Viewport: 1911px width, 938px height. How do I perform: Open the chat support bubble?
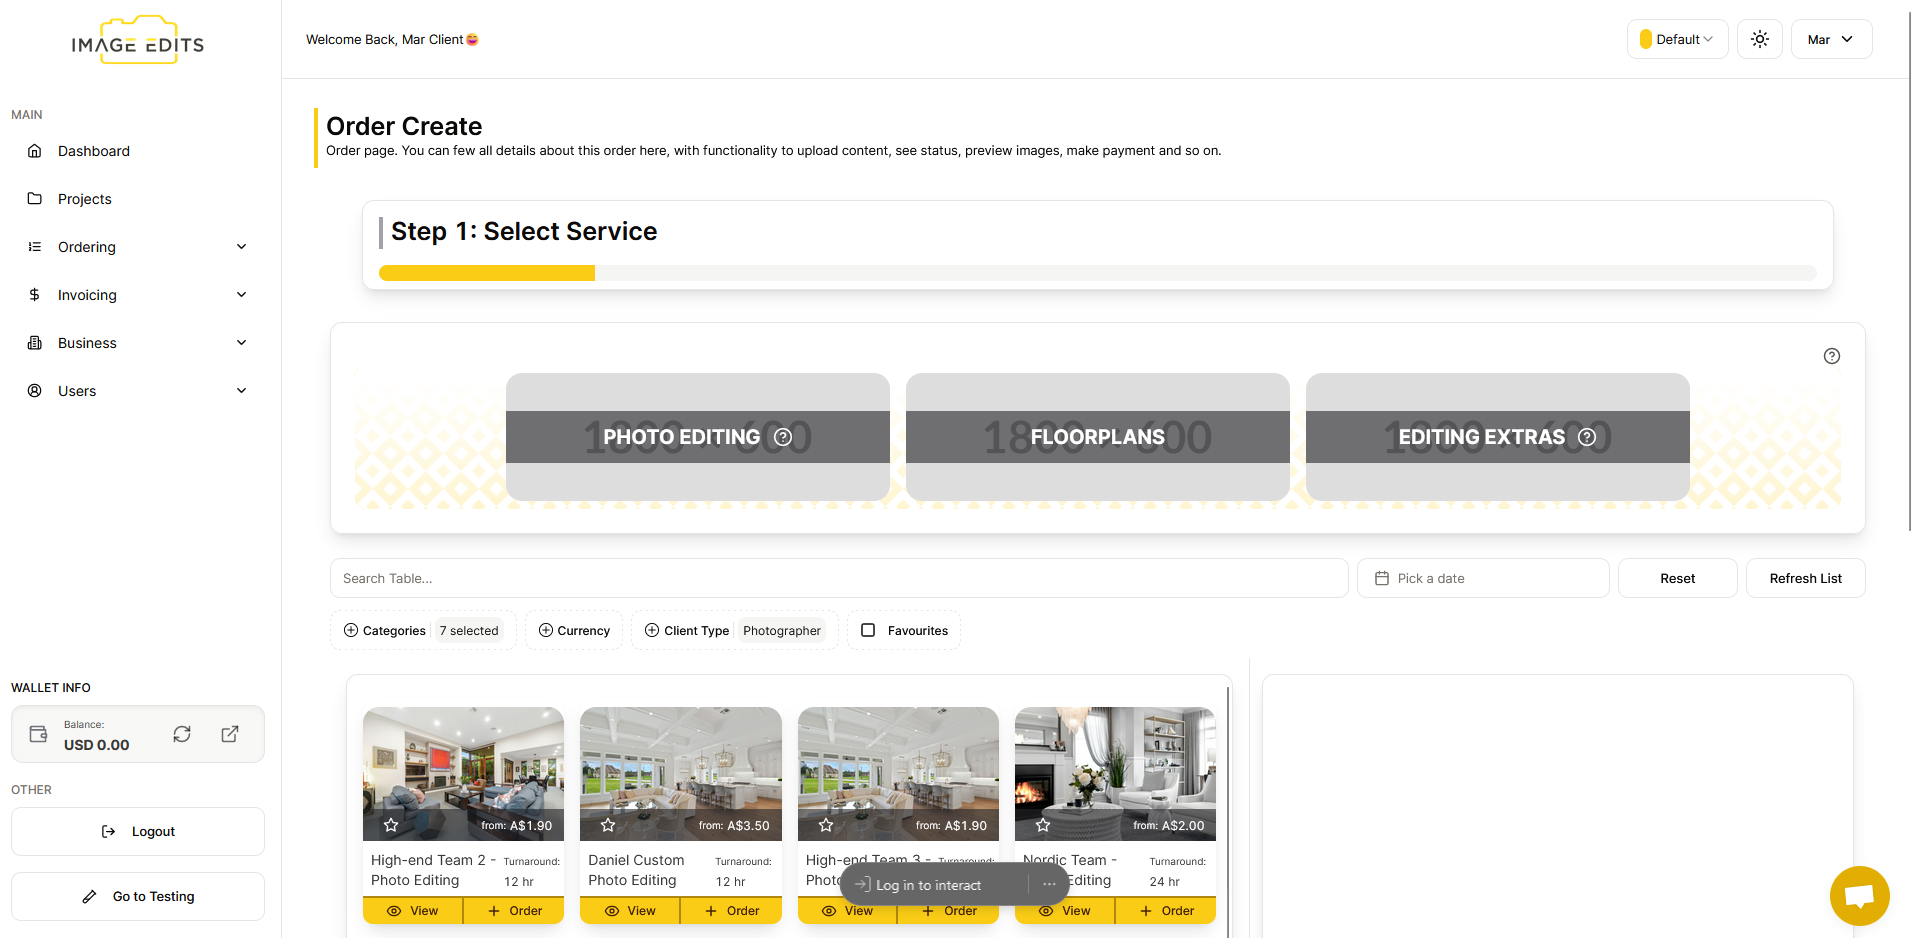[1859, 895]
